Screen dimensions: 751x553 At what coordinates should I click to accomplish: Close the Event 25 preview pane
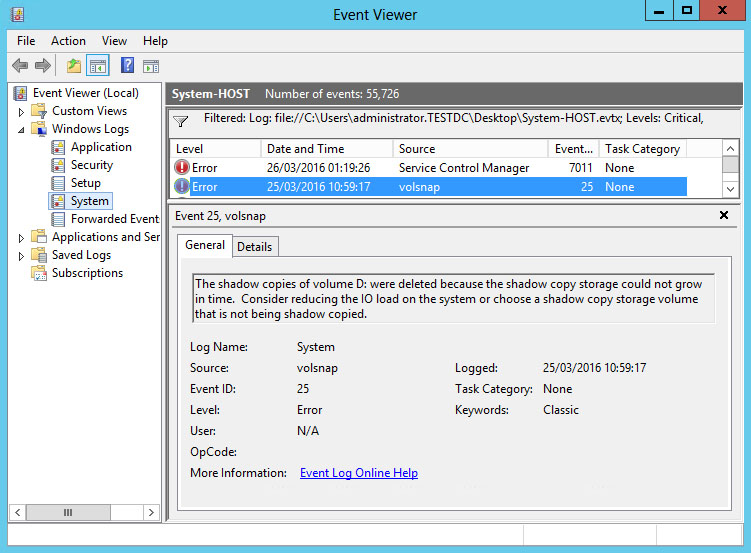pos(724,215)
